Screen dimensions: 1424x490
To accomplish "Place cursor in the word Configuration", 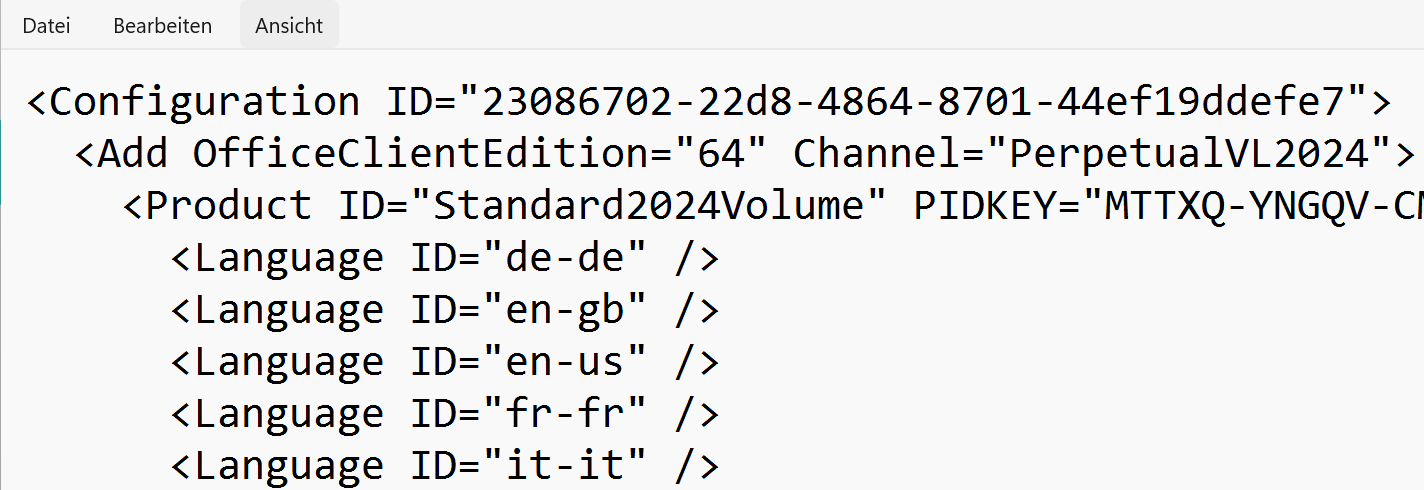I will coord(204,102).
